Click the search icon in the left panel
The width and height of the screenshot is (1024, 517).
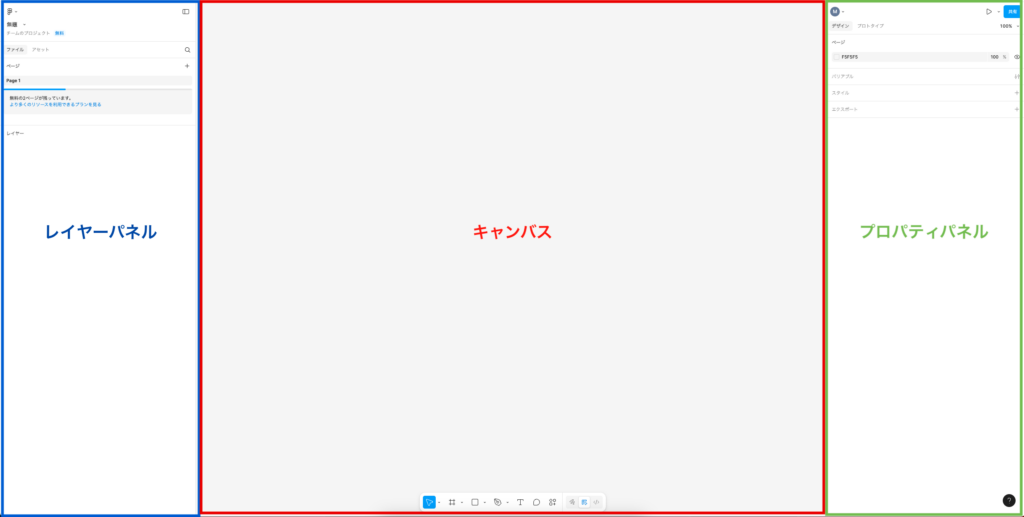(x=187, y=49)
